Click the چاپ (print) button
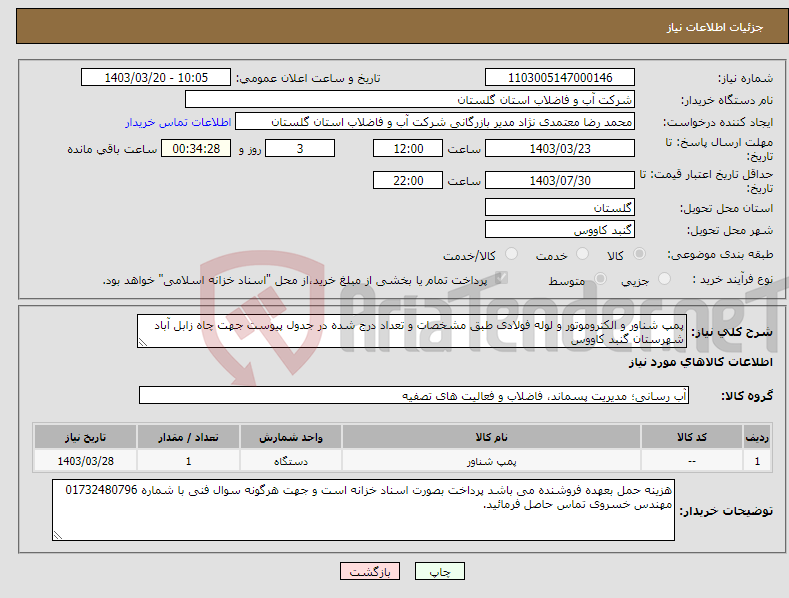The image size is (789, 598). click(x=439, y=571)
